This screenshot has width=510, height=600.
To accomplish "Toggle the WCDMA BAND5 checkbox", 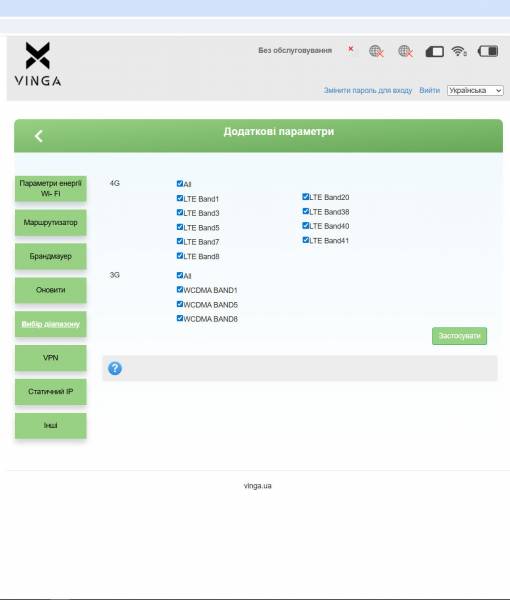I will point(180,304).
